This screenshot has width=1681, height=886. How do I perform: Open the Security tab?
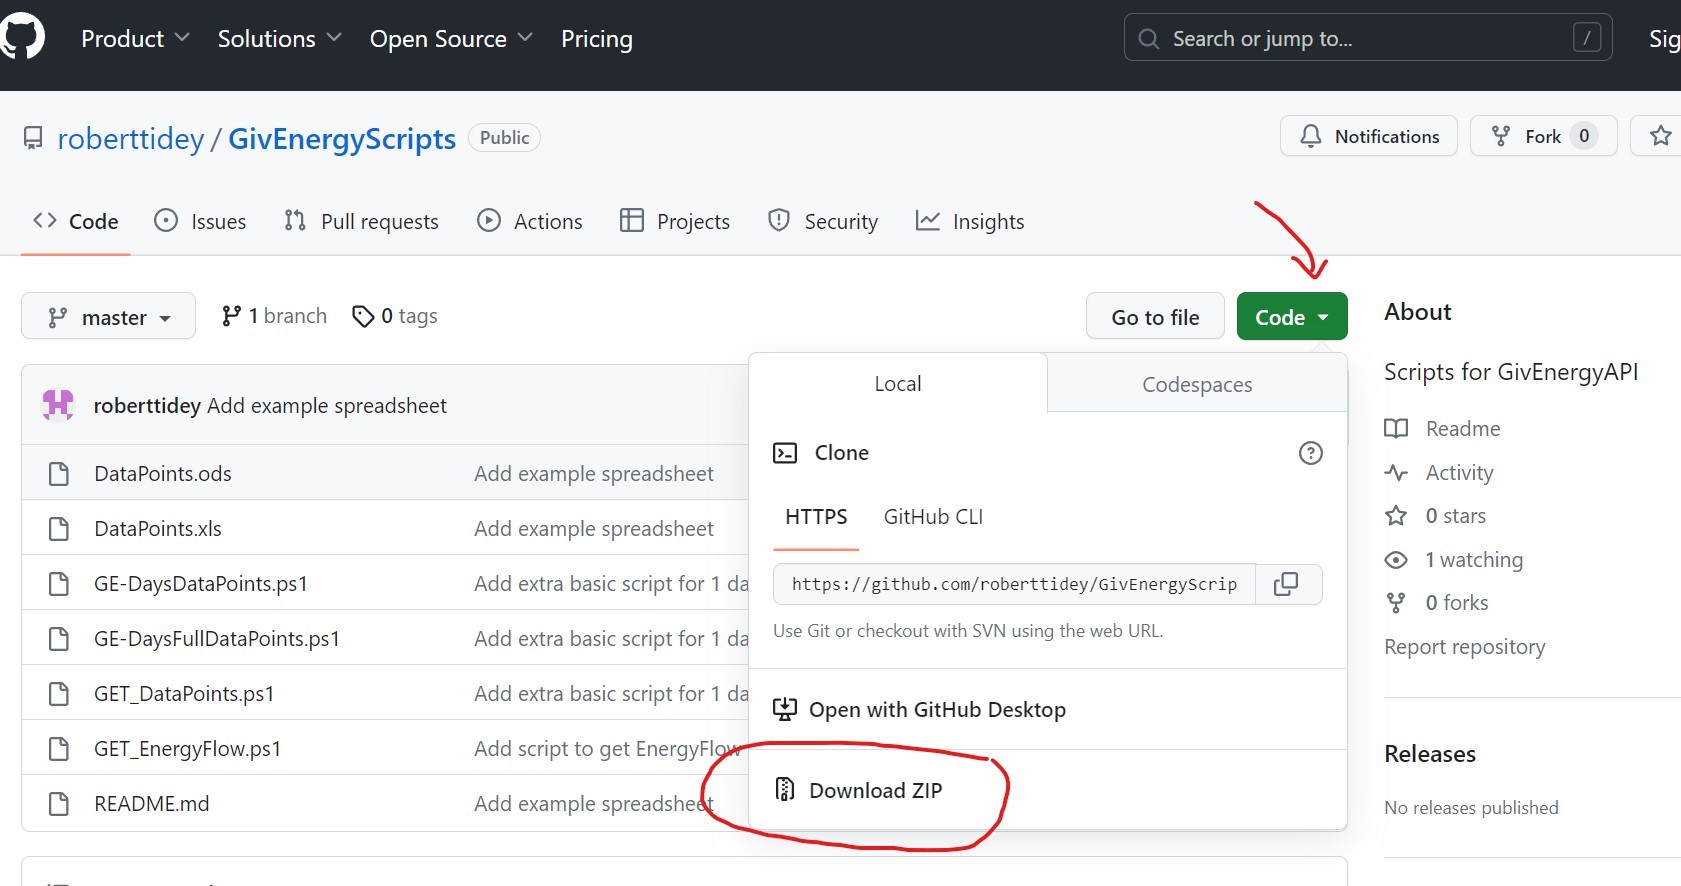click(823, 221)
